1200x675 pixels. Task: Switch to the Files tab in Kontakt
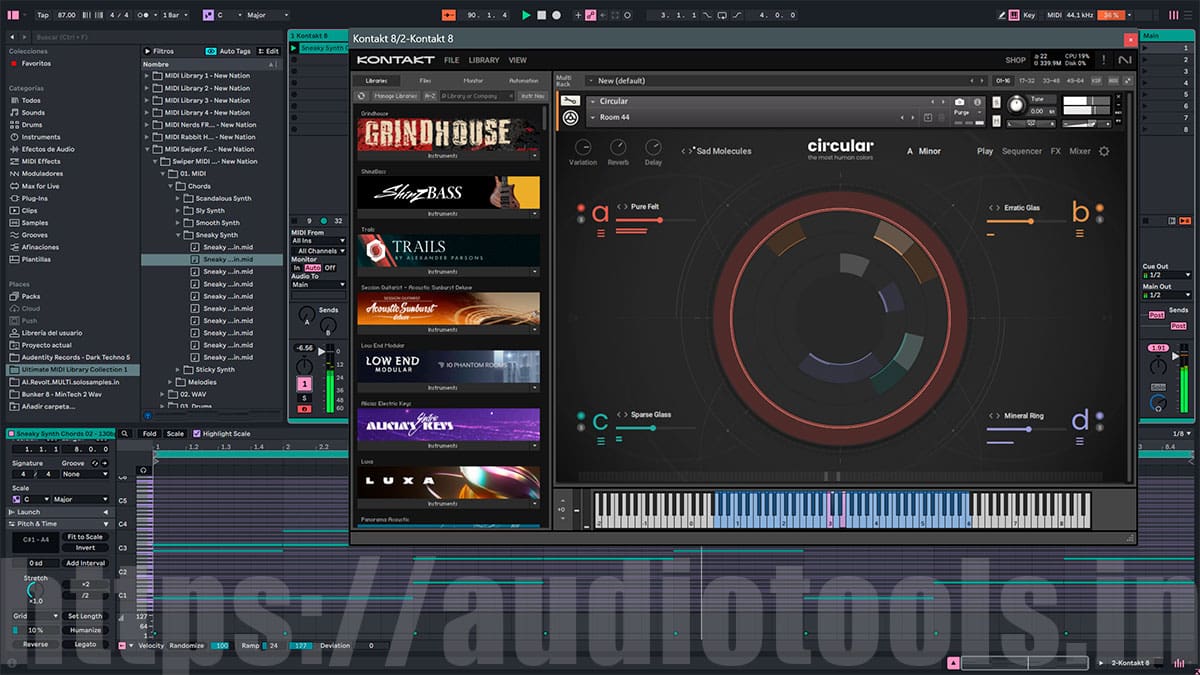coord(425,81)
